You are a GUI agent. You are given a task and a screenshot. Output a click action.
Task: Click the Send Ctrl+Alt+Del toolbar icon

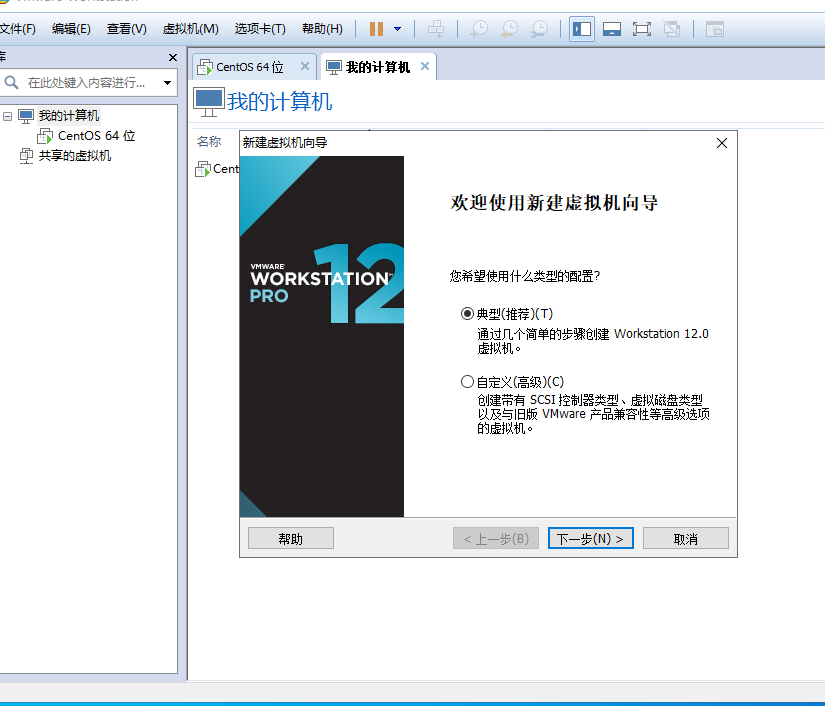pos(436,29)
